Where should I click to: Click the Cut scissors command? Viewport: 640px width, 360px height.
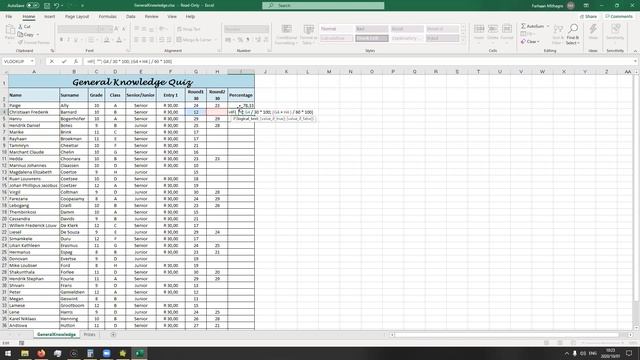[24, 27]
